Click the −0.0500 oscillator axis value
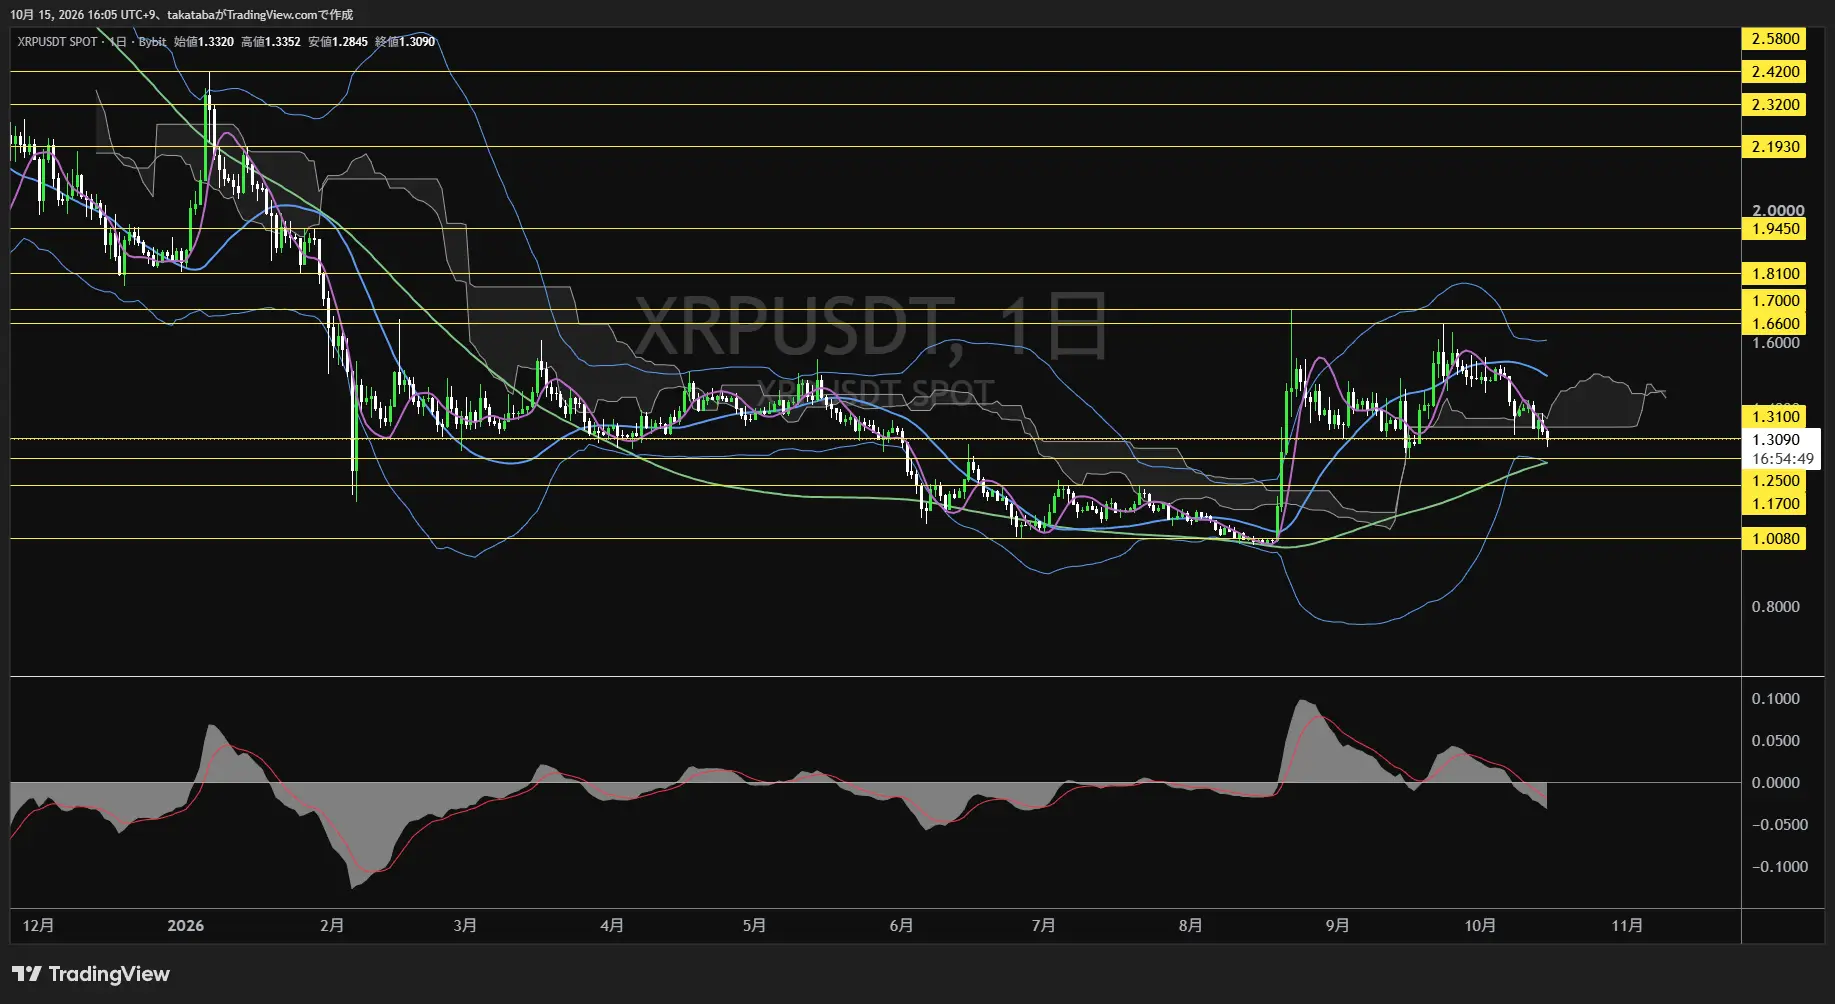The width and height of the screenshot is (1835, 1004). coord(1780,825)
